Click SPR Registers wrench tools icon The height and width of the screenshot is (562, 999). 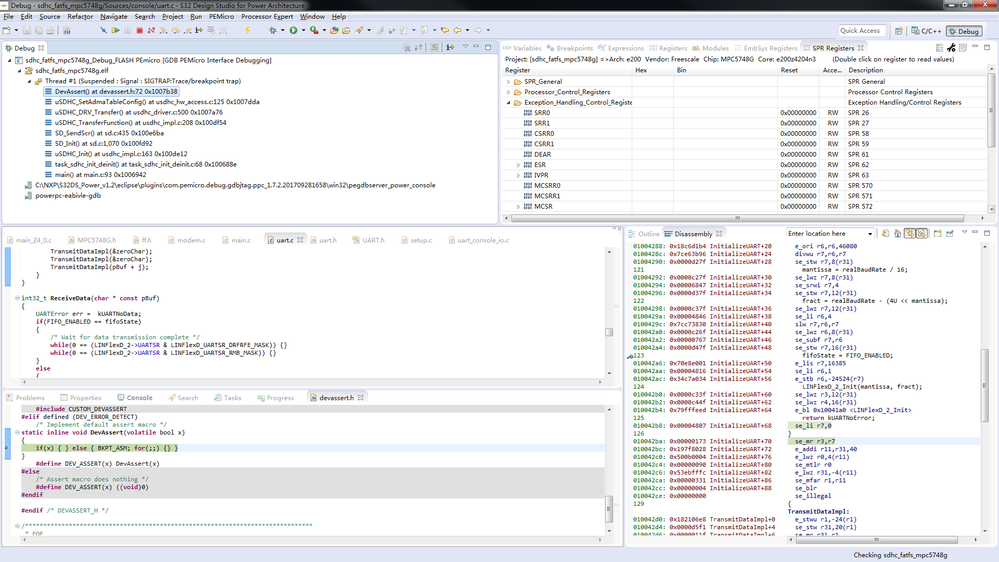(951, 48)
